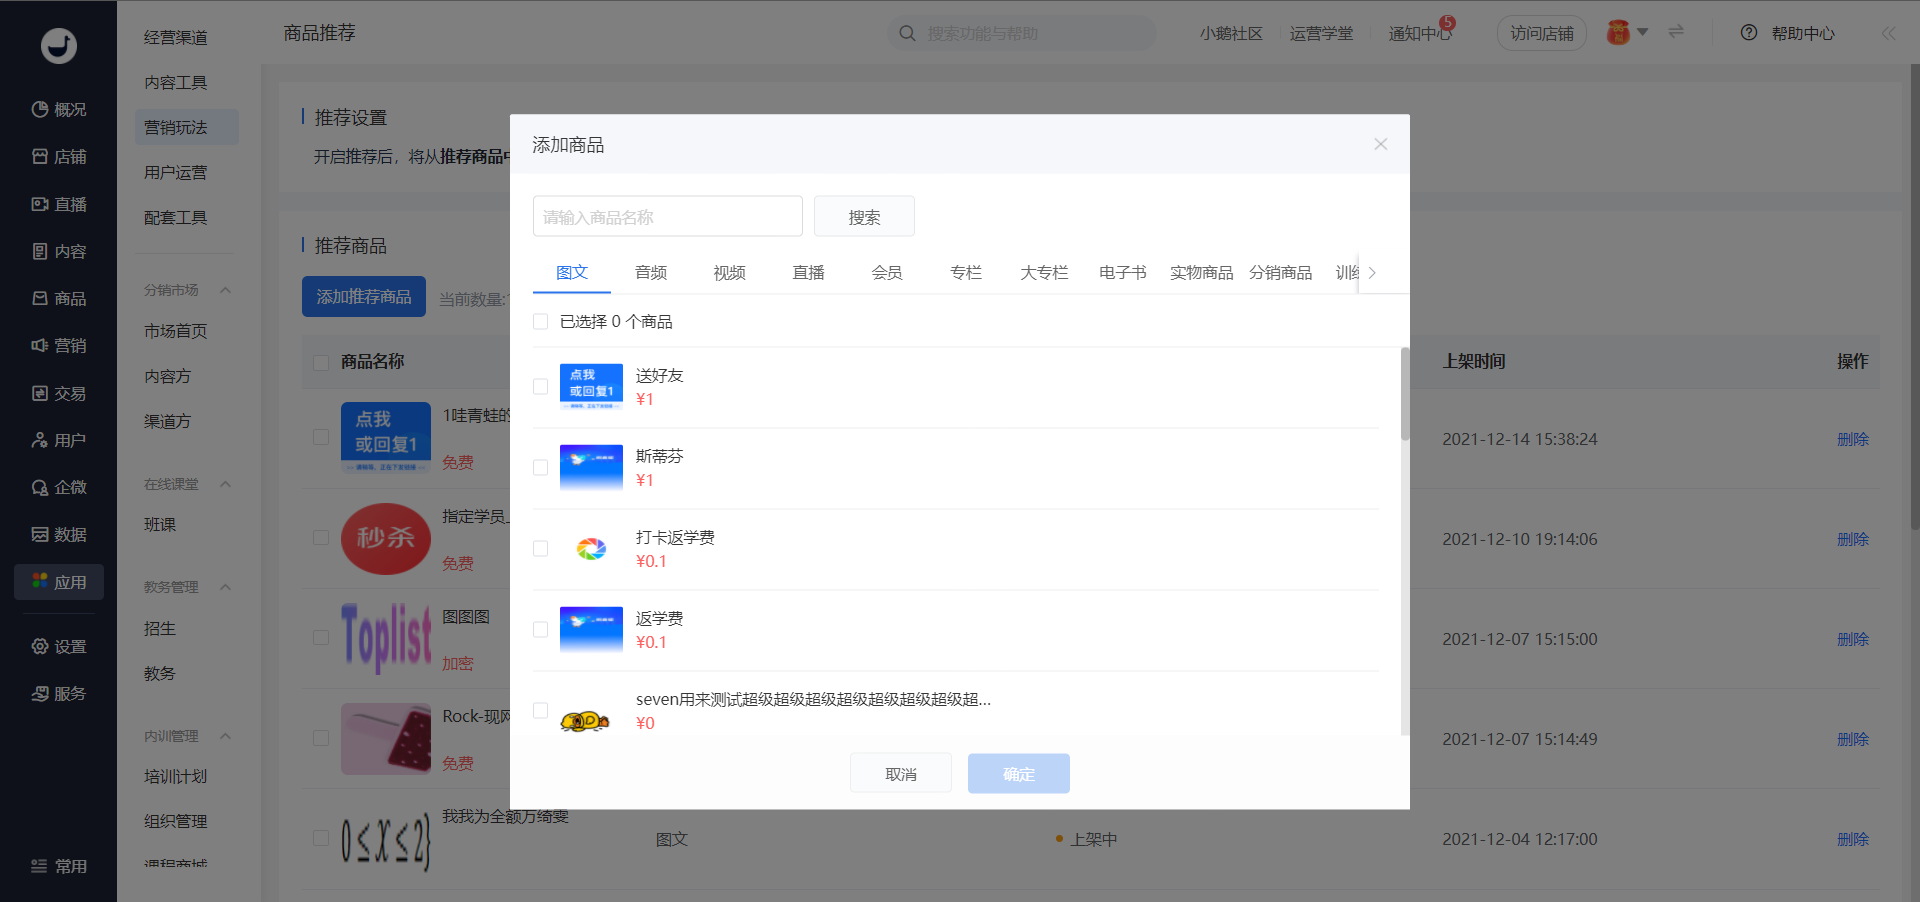Open the 数据 data sidebar section
Viewport: 1920px width, 902px height.
pos(58,534)
